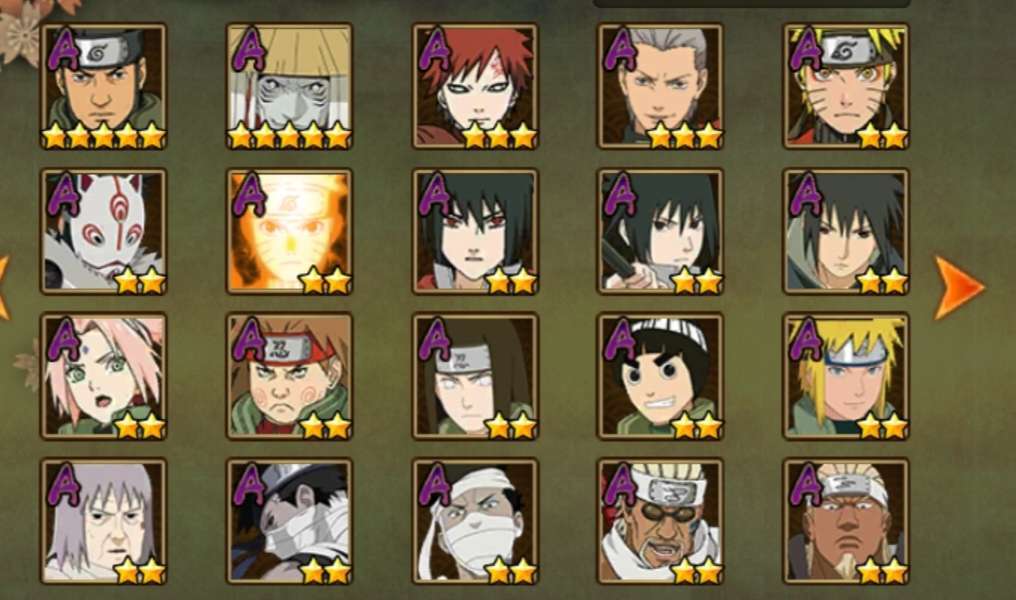Pick Sasuke in gray high-collar cloak
1016x600 pixels.
846,231
